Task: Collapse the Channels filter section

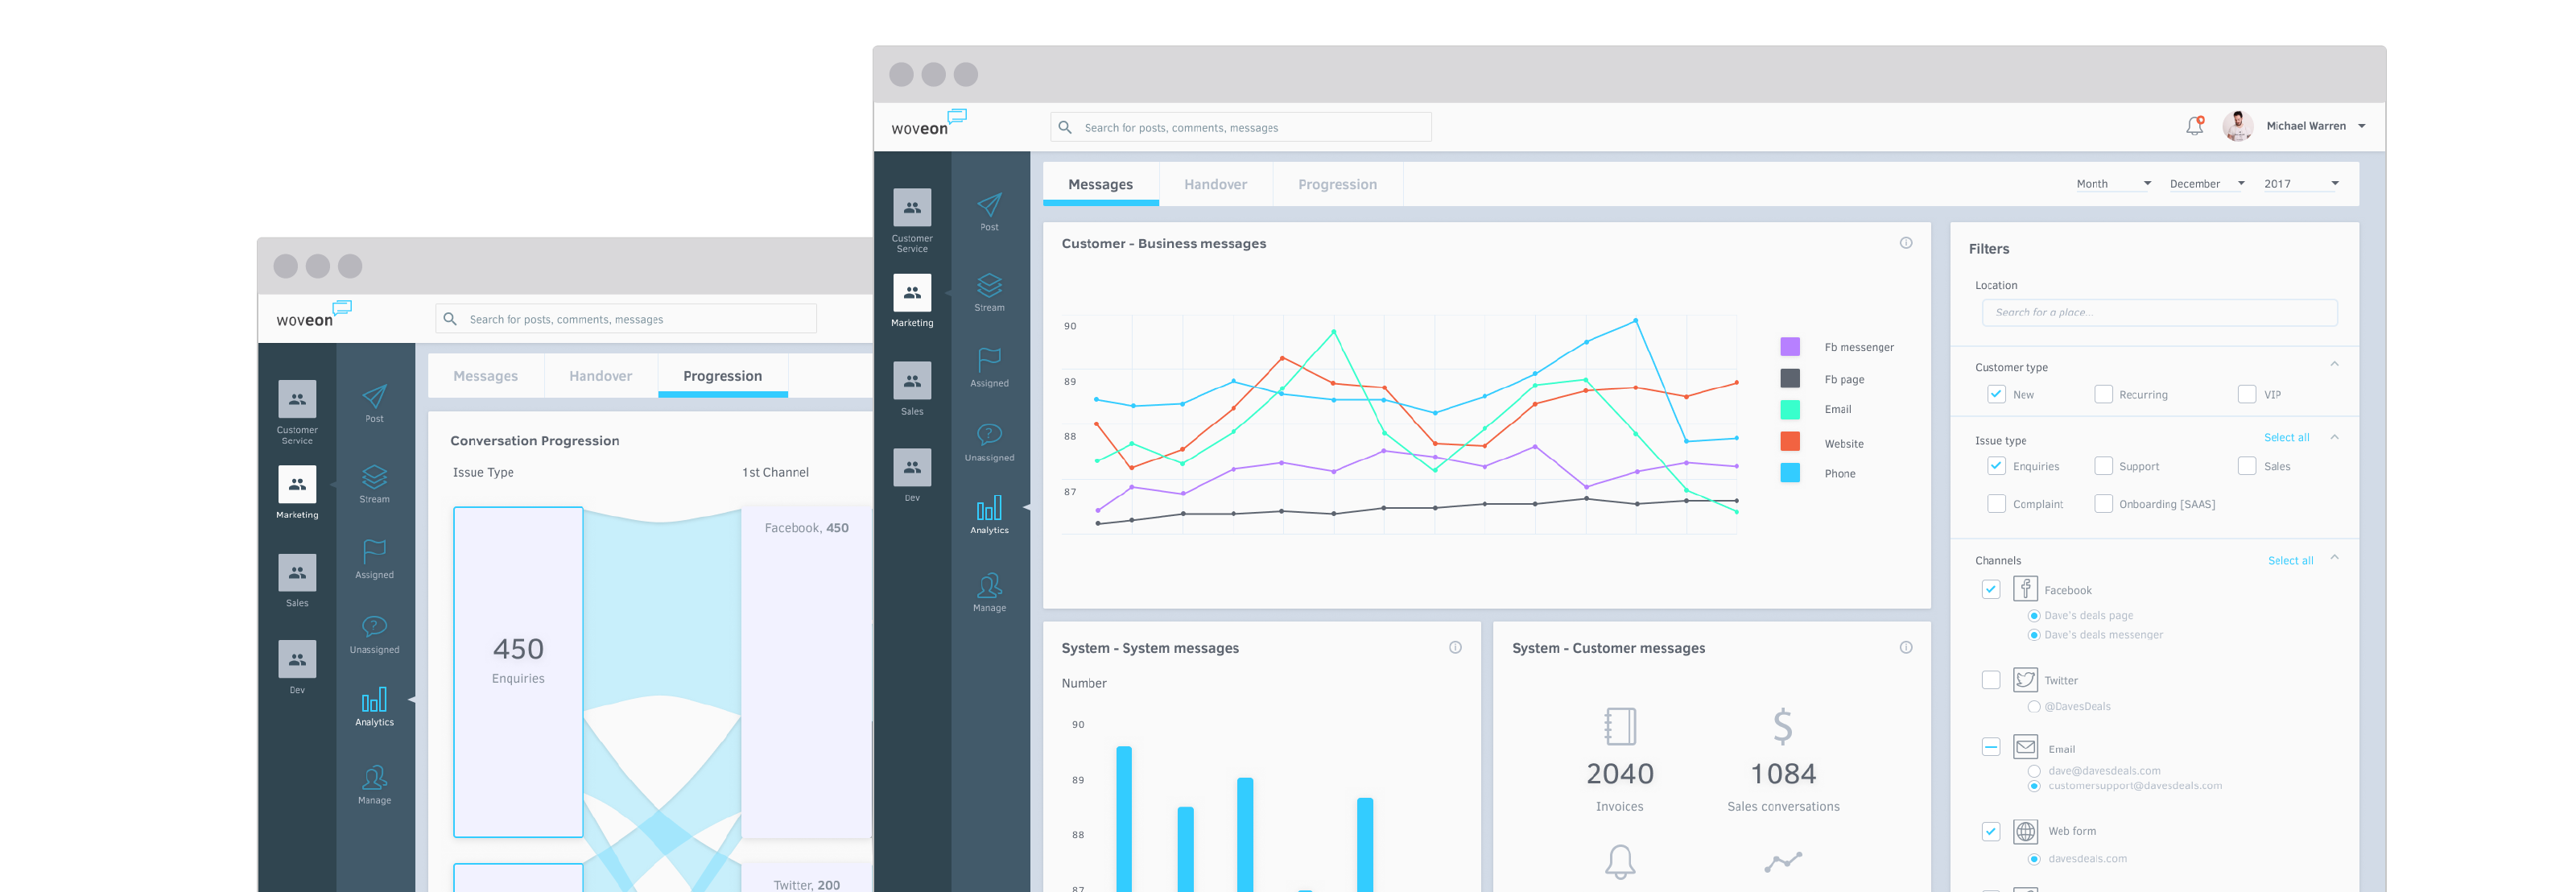Action: (2334, 557)
